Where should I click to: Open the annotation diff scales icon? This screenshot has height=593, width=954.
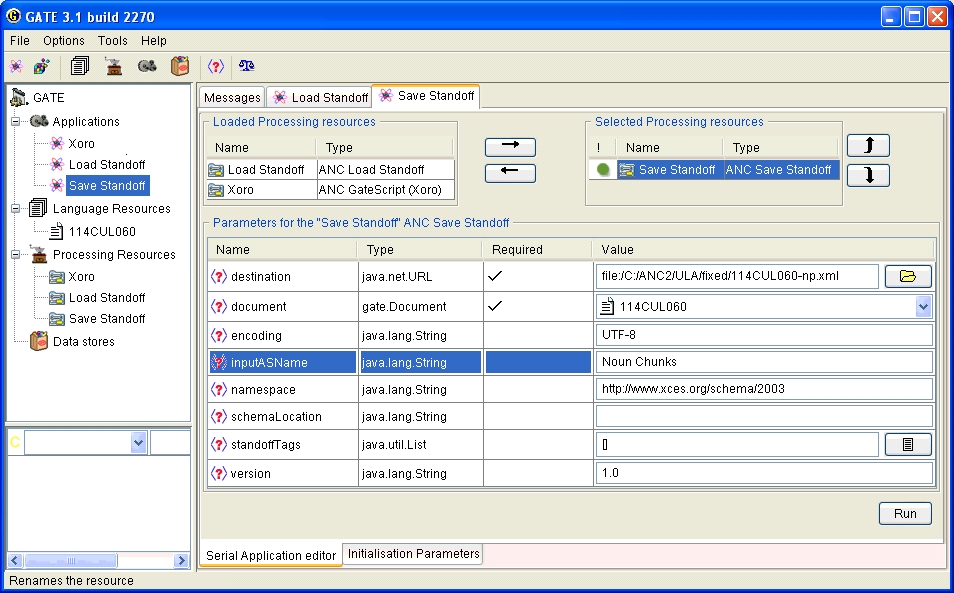click(246, 66)
